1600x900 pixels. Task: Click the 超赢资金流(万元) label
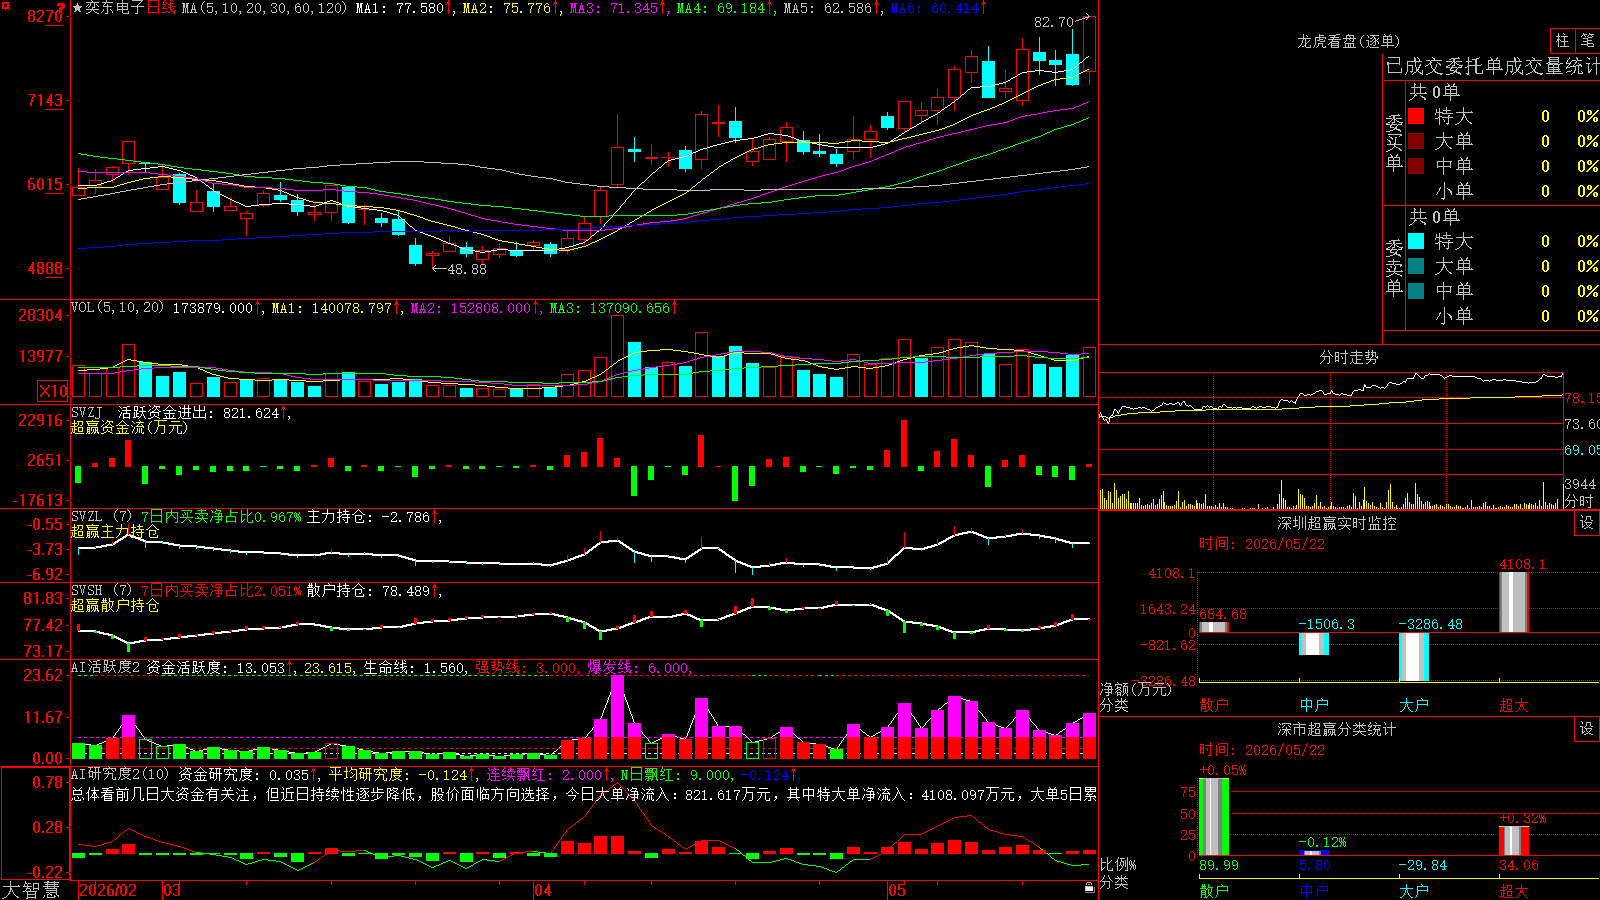(129, 427)
